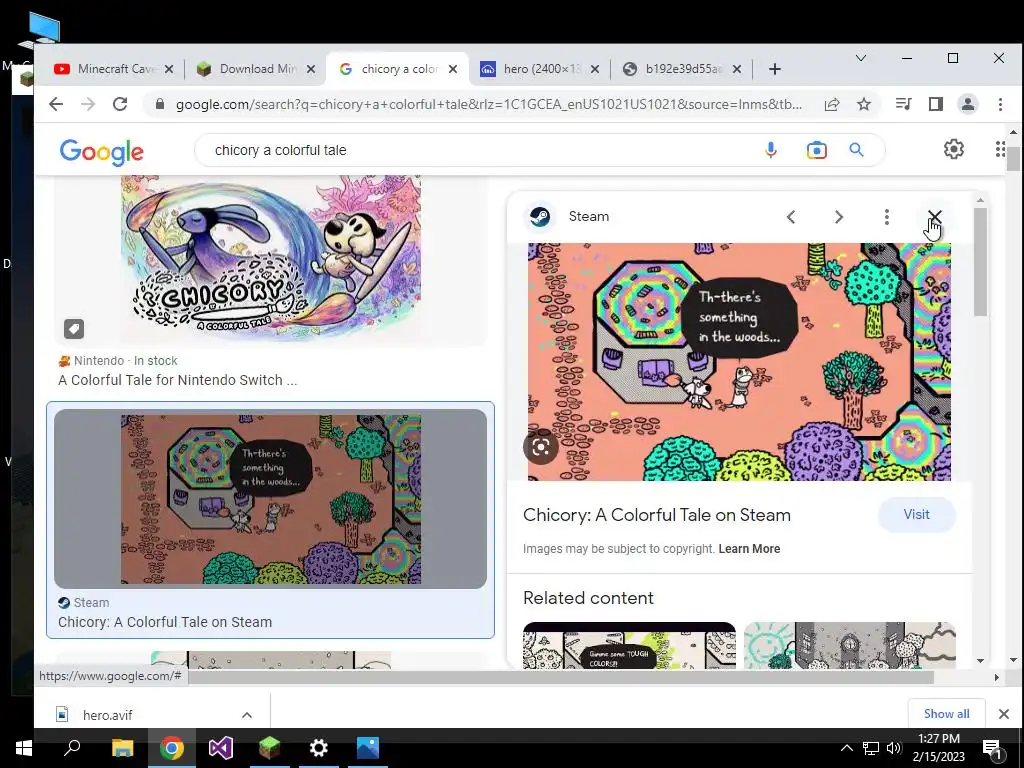Open the Google apps grid
The height and width of the screenshot is (768, 1024).
point(1000,149)
